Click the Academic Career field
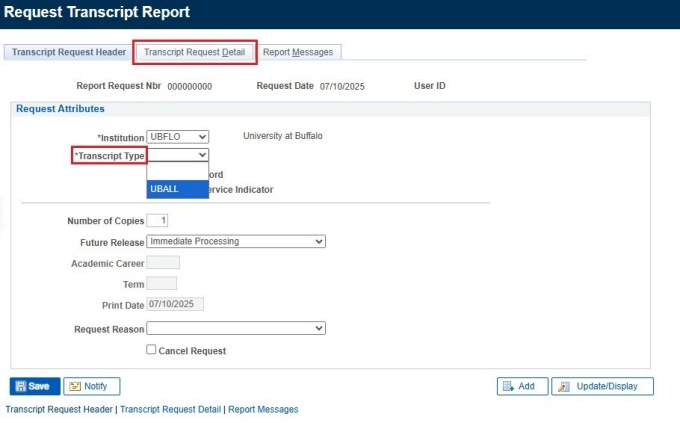Image resolution: width=680 pixels, height=423 pixels. [x=163, y=262]
